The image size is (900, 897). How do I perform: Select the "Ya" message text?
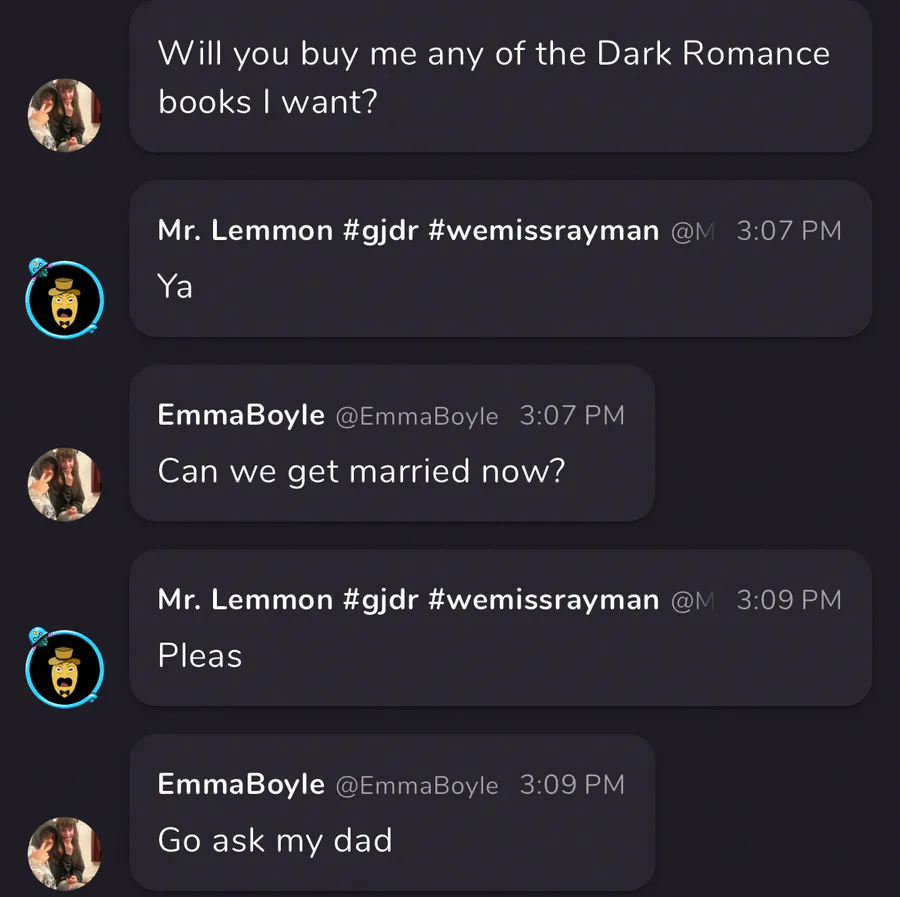pos(175,286)
